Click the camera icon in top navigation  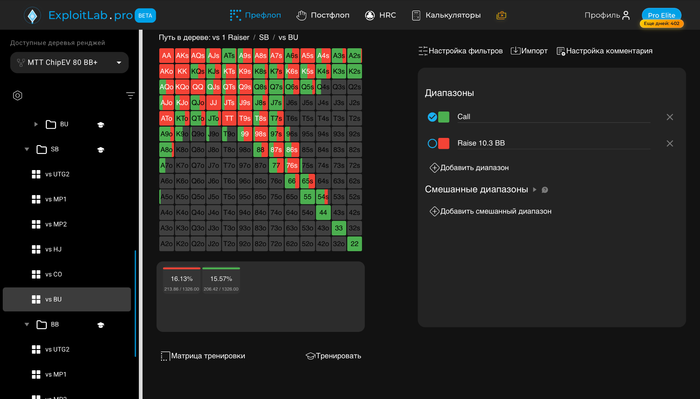pyautogui.click(x=501, y=16)
